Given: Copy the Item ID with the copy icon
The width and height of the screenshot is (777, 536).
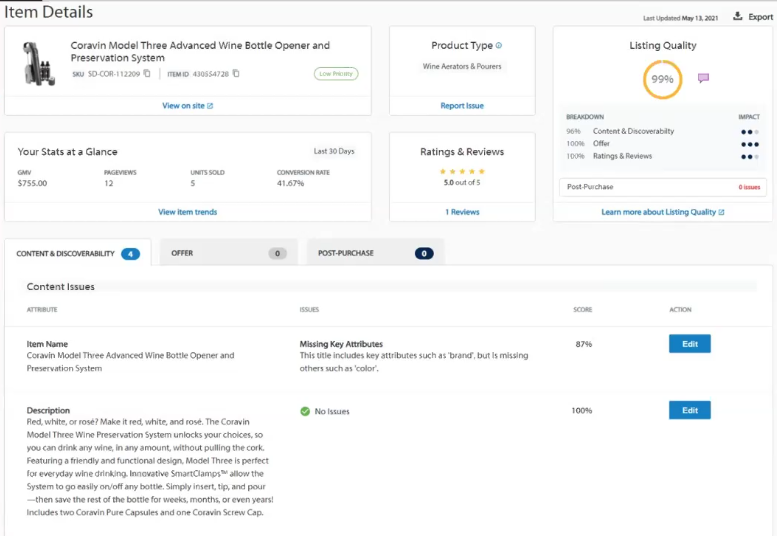Looking at the screenshot, I should point(236,73).
